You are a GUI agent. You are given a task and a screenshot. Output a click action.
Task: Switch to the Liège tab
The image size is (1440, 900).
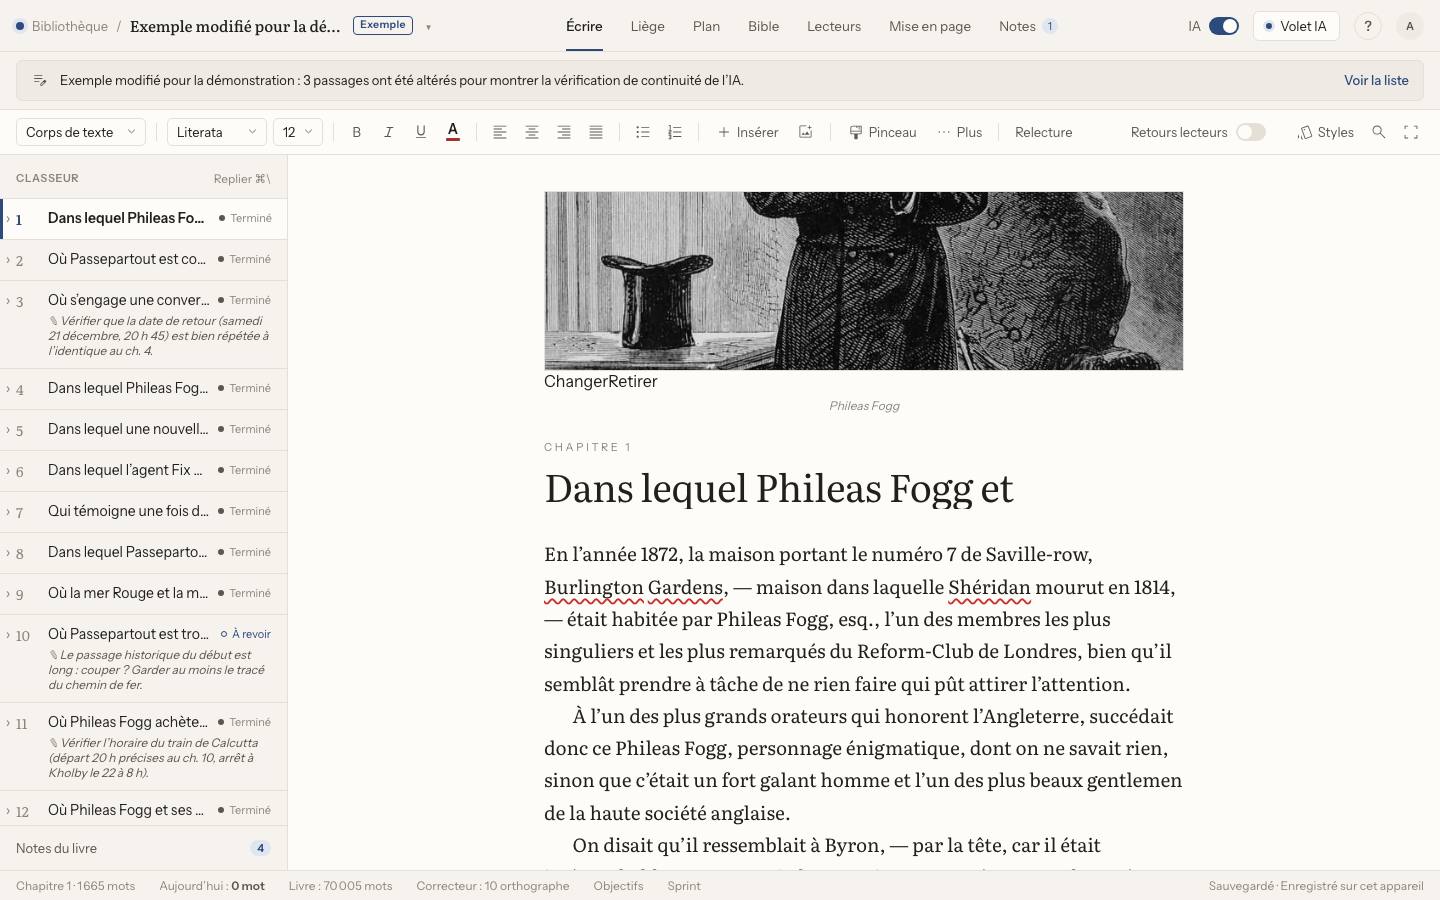648,26
